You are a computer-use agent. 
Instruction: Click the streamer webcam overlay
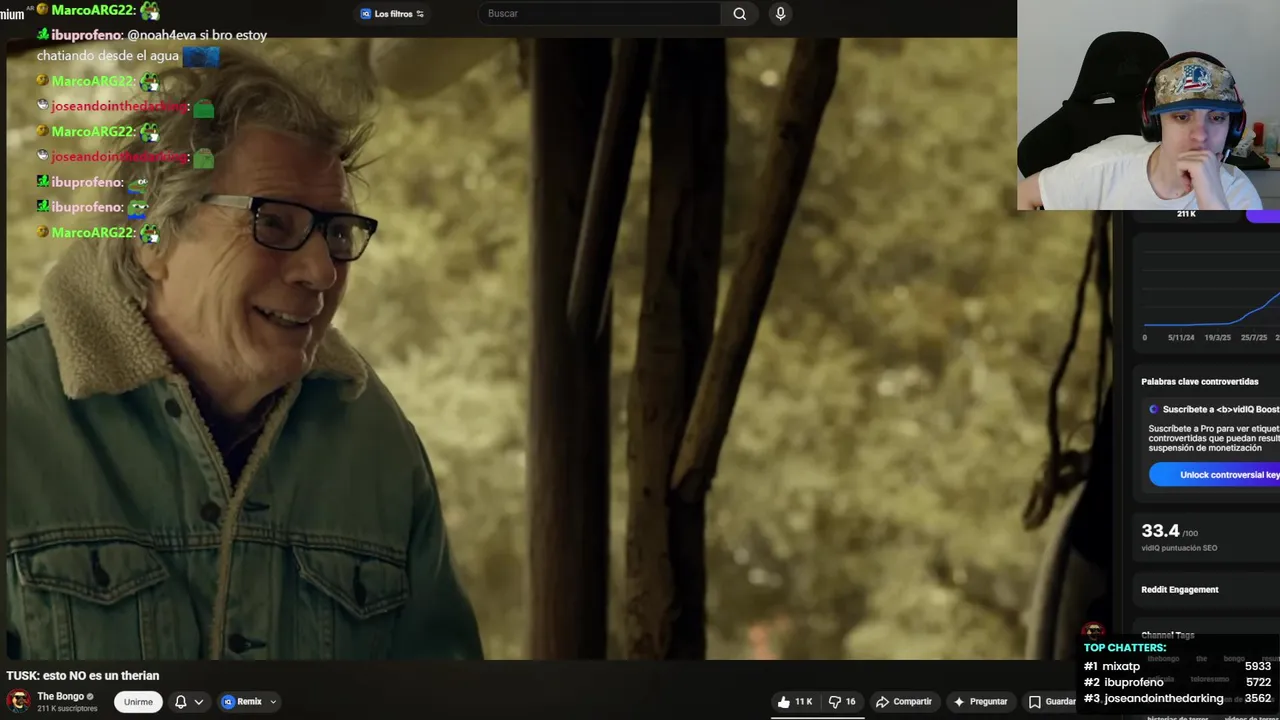[1148, 105]
